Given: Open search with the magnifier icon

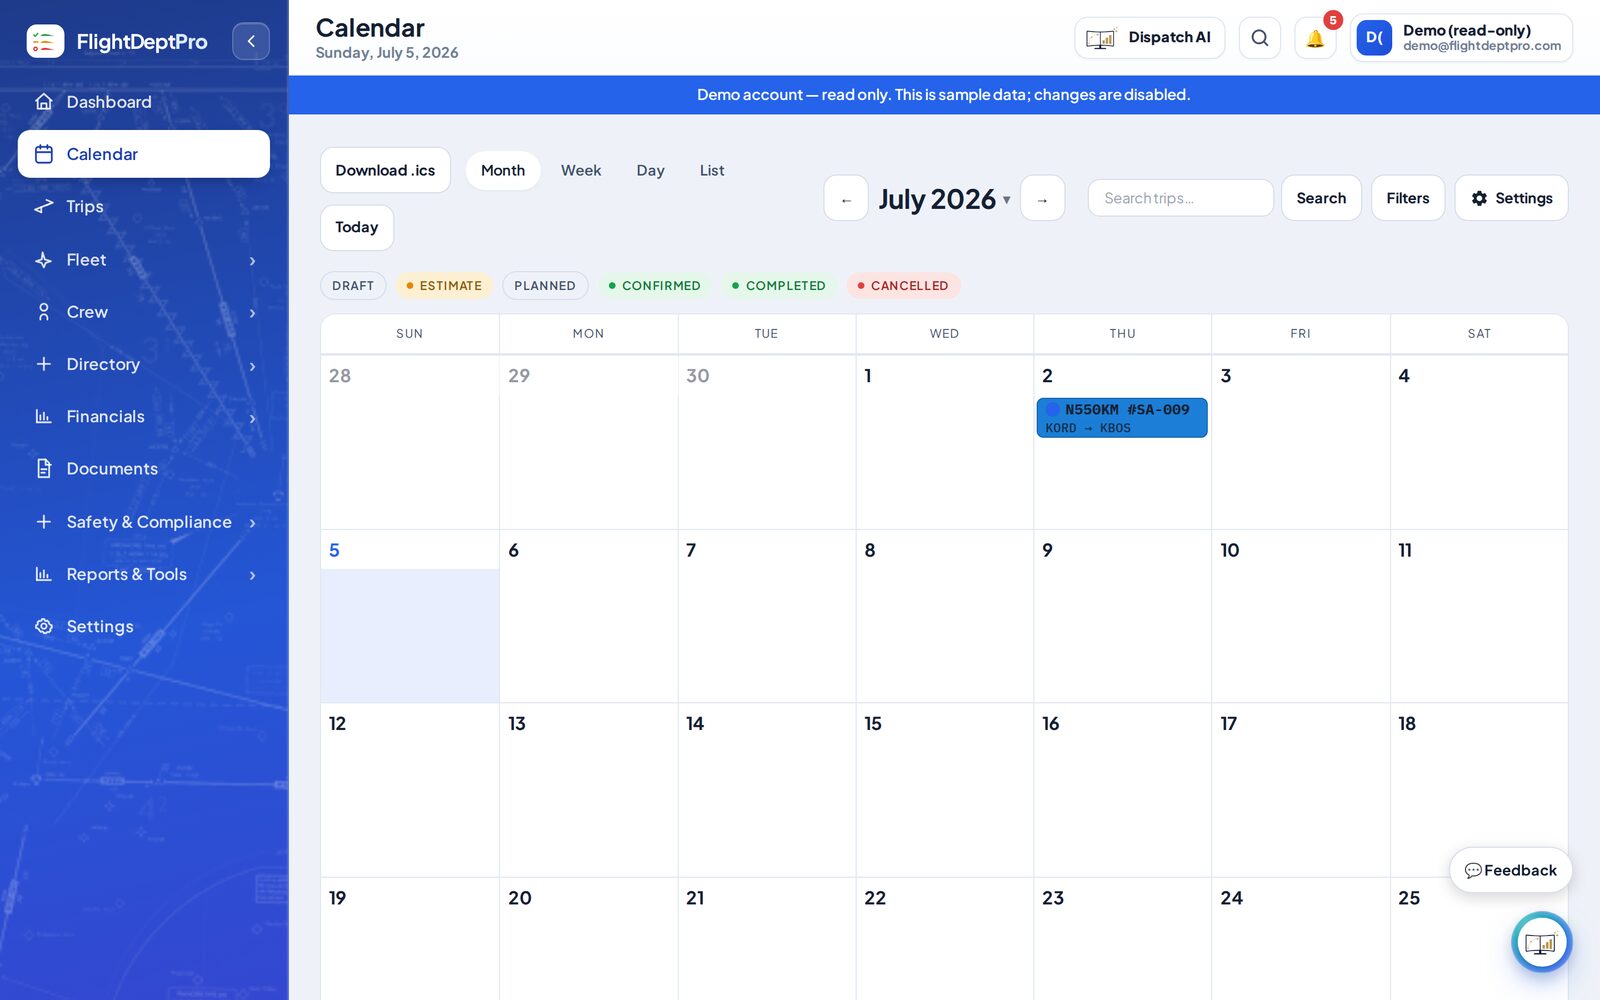Looking at the screenshot, I should [x=1260, y=38].
